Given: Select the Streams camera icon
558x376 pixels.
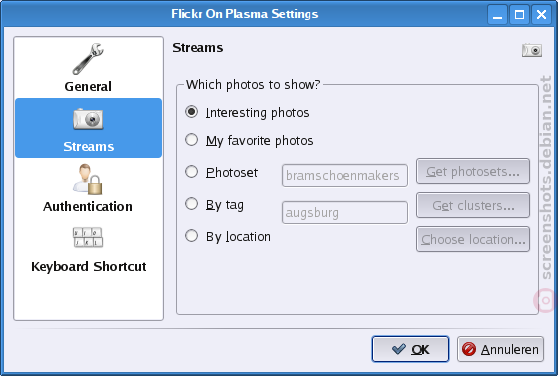Looking at the screenshot, I should click(x=88, y=119).
